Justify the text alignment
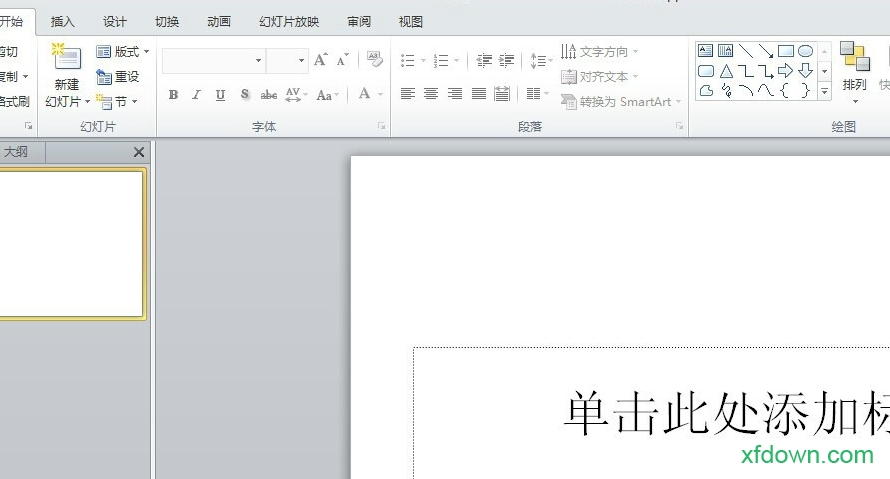Screen dimensions: 890x479 coord(478,94)
